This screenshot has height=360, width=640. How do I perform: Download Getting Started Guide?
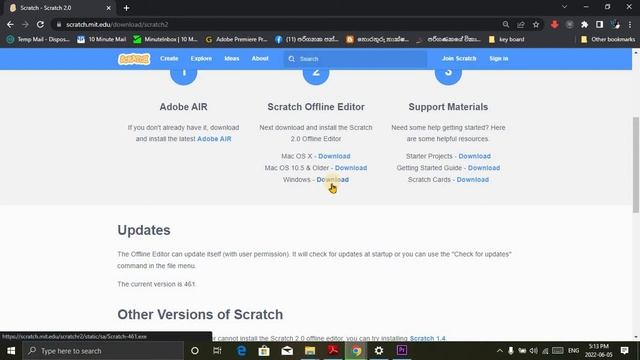(484, 168)
